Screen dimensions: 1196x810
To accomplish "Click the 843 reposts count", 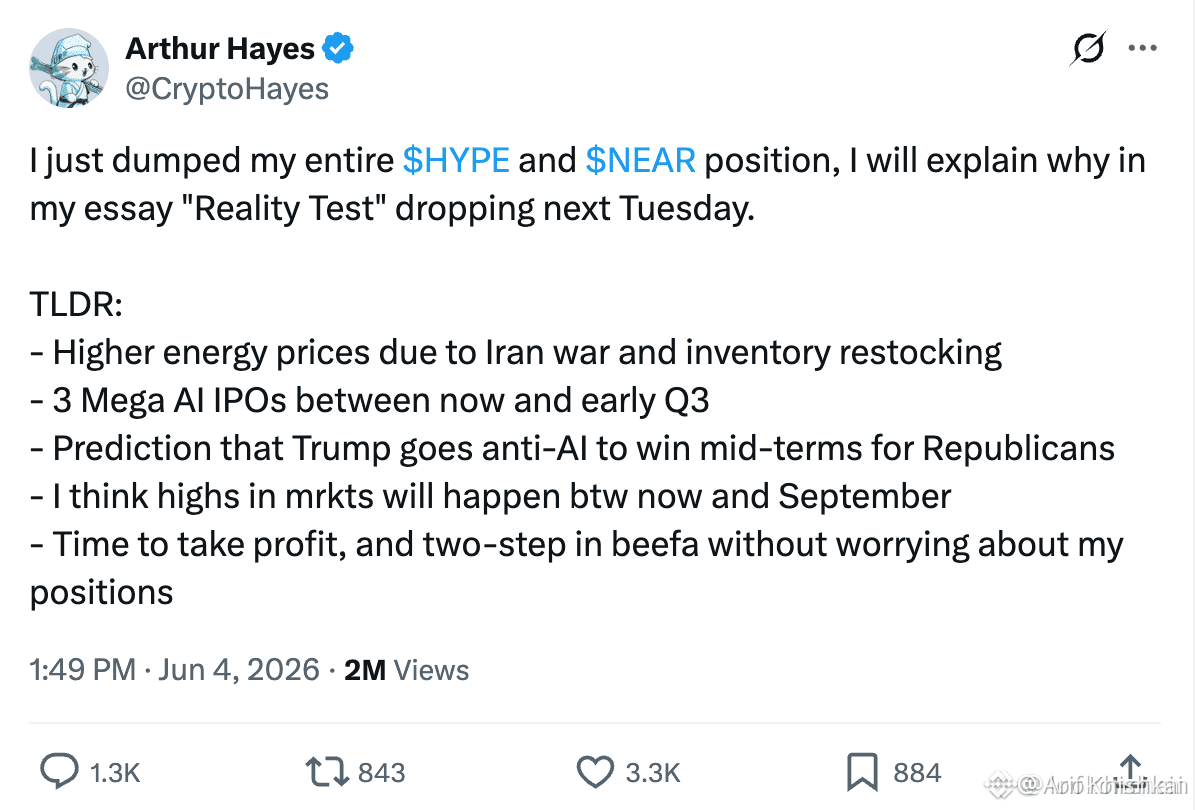I will click(381, 773).
